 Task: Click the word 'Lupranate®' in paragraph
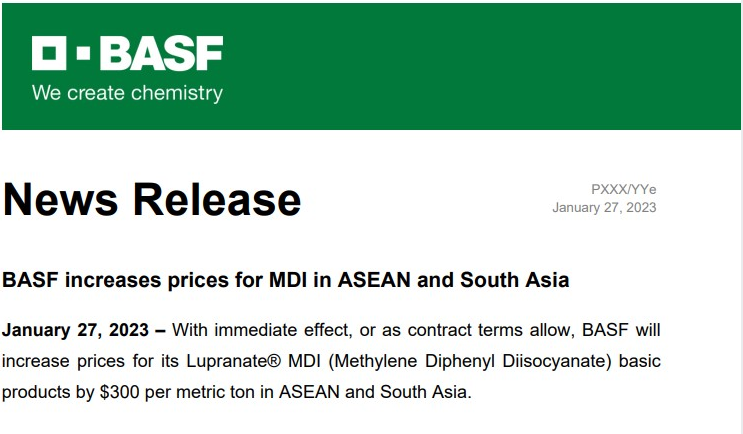[x=234, y=362]
